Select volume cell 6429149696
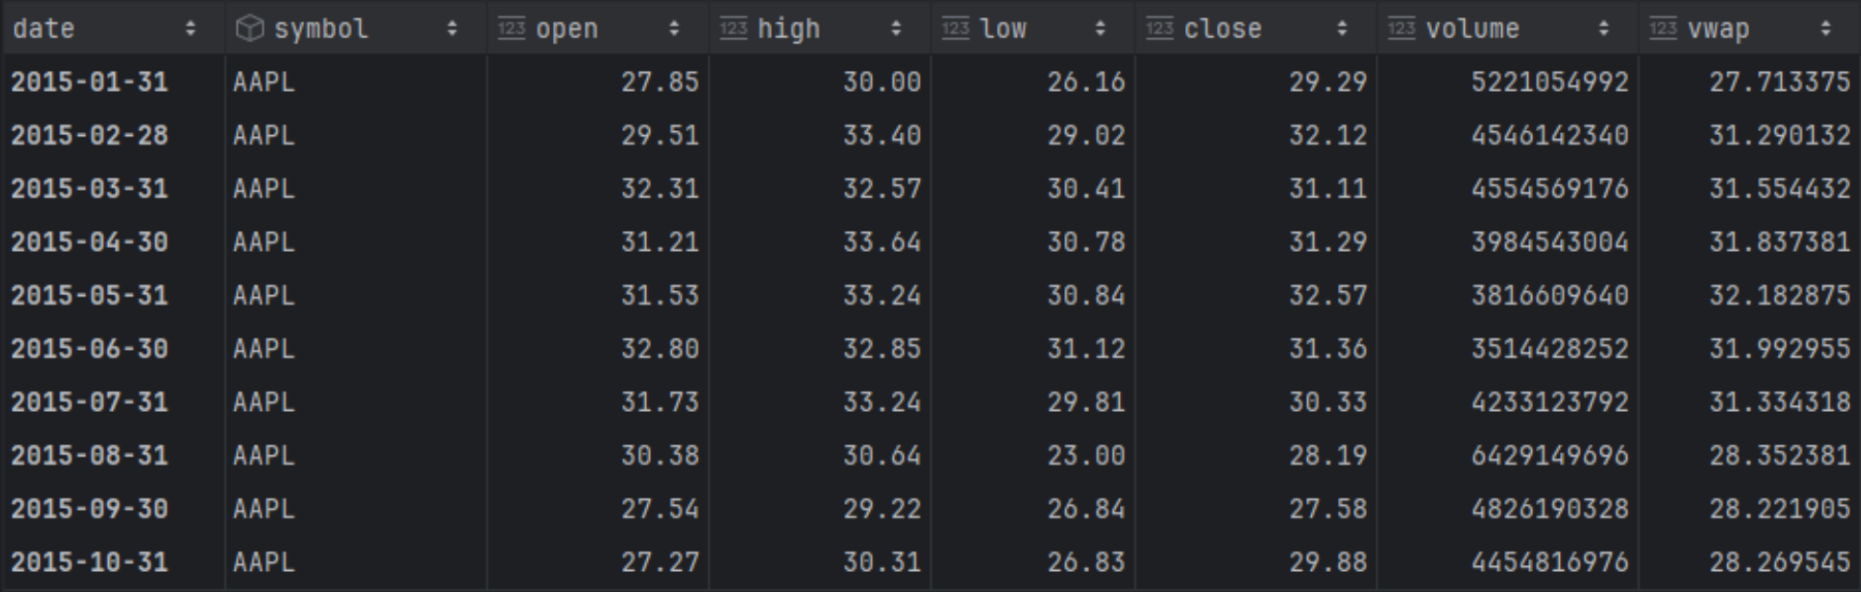This screenshot has height=592, width=1861. pyautogui.click(x=1507, y=455)
